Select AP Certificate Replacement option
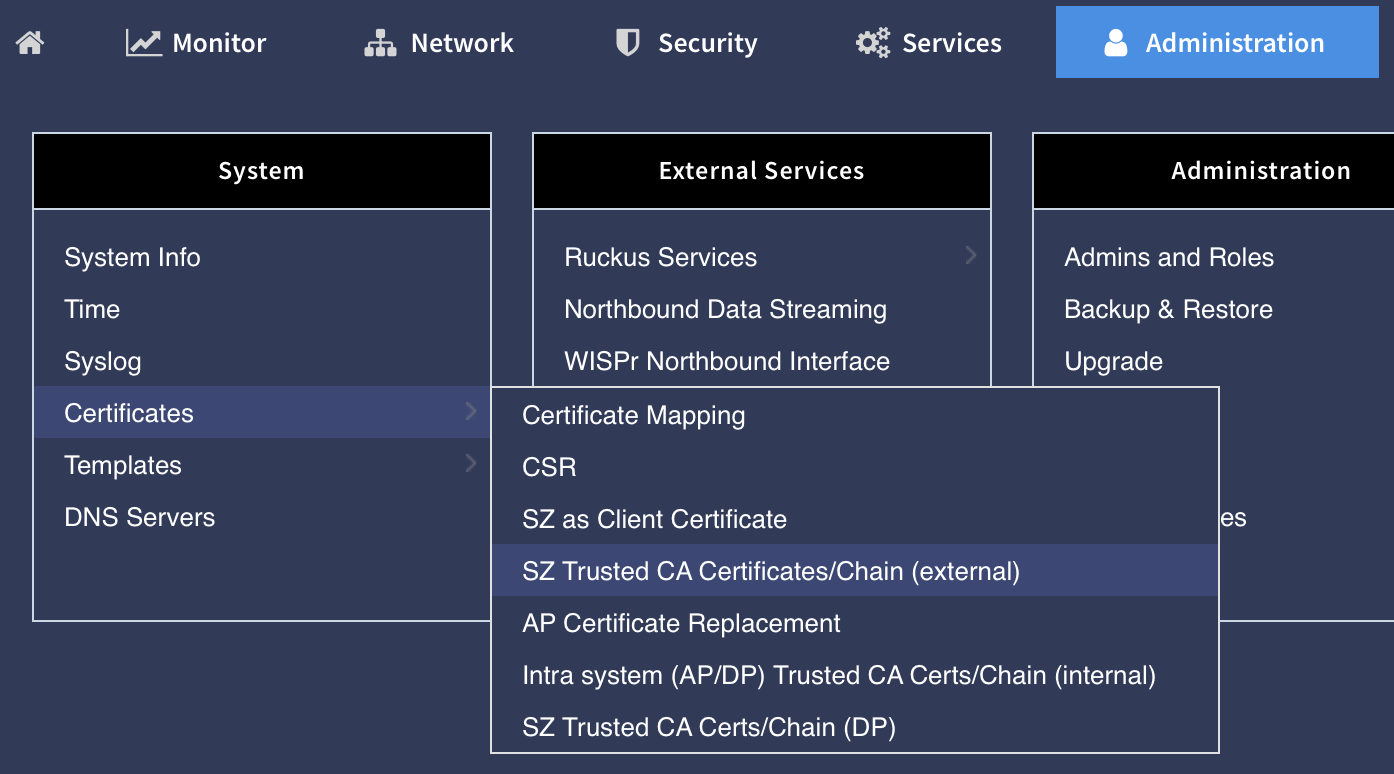1394x774 pixels. pos(681,623)
